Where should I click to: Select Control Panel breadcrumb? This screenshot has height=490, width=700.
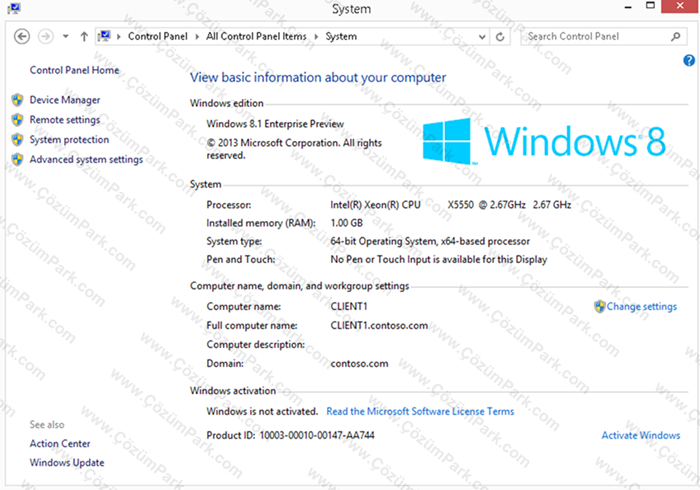tap(158, 36)
